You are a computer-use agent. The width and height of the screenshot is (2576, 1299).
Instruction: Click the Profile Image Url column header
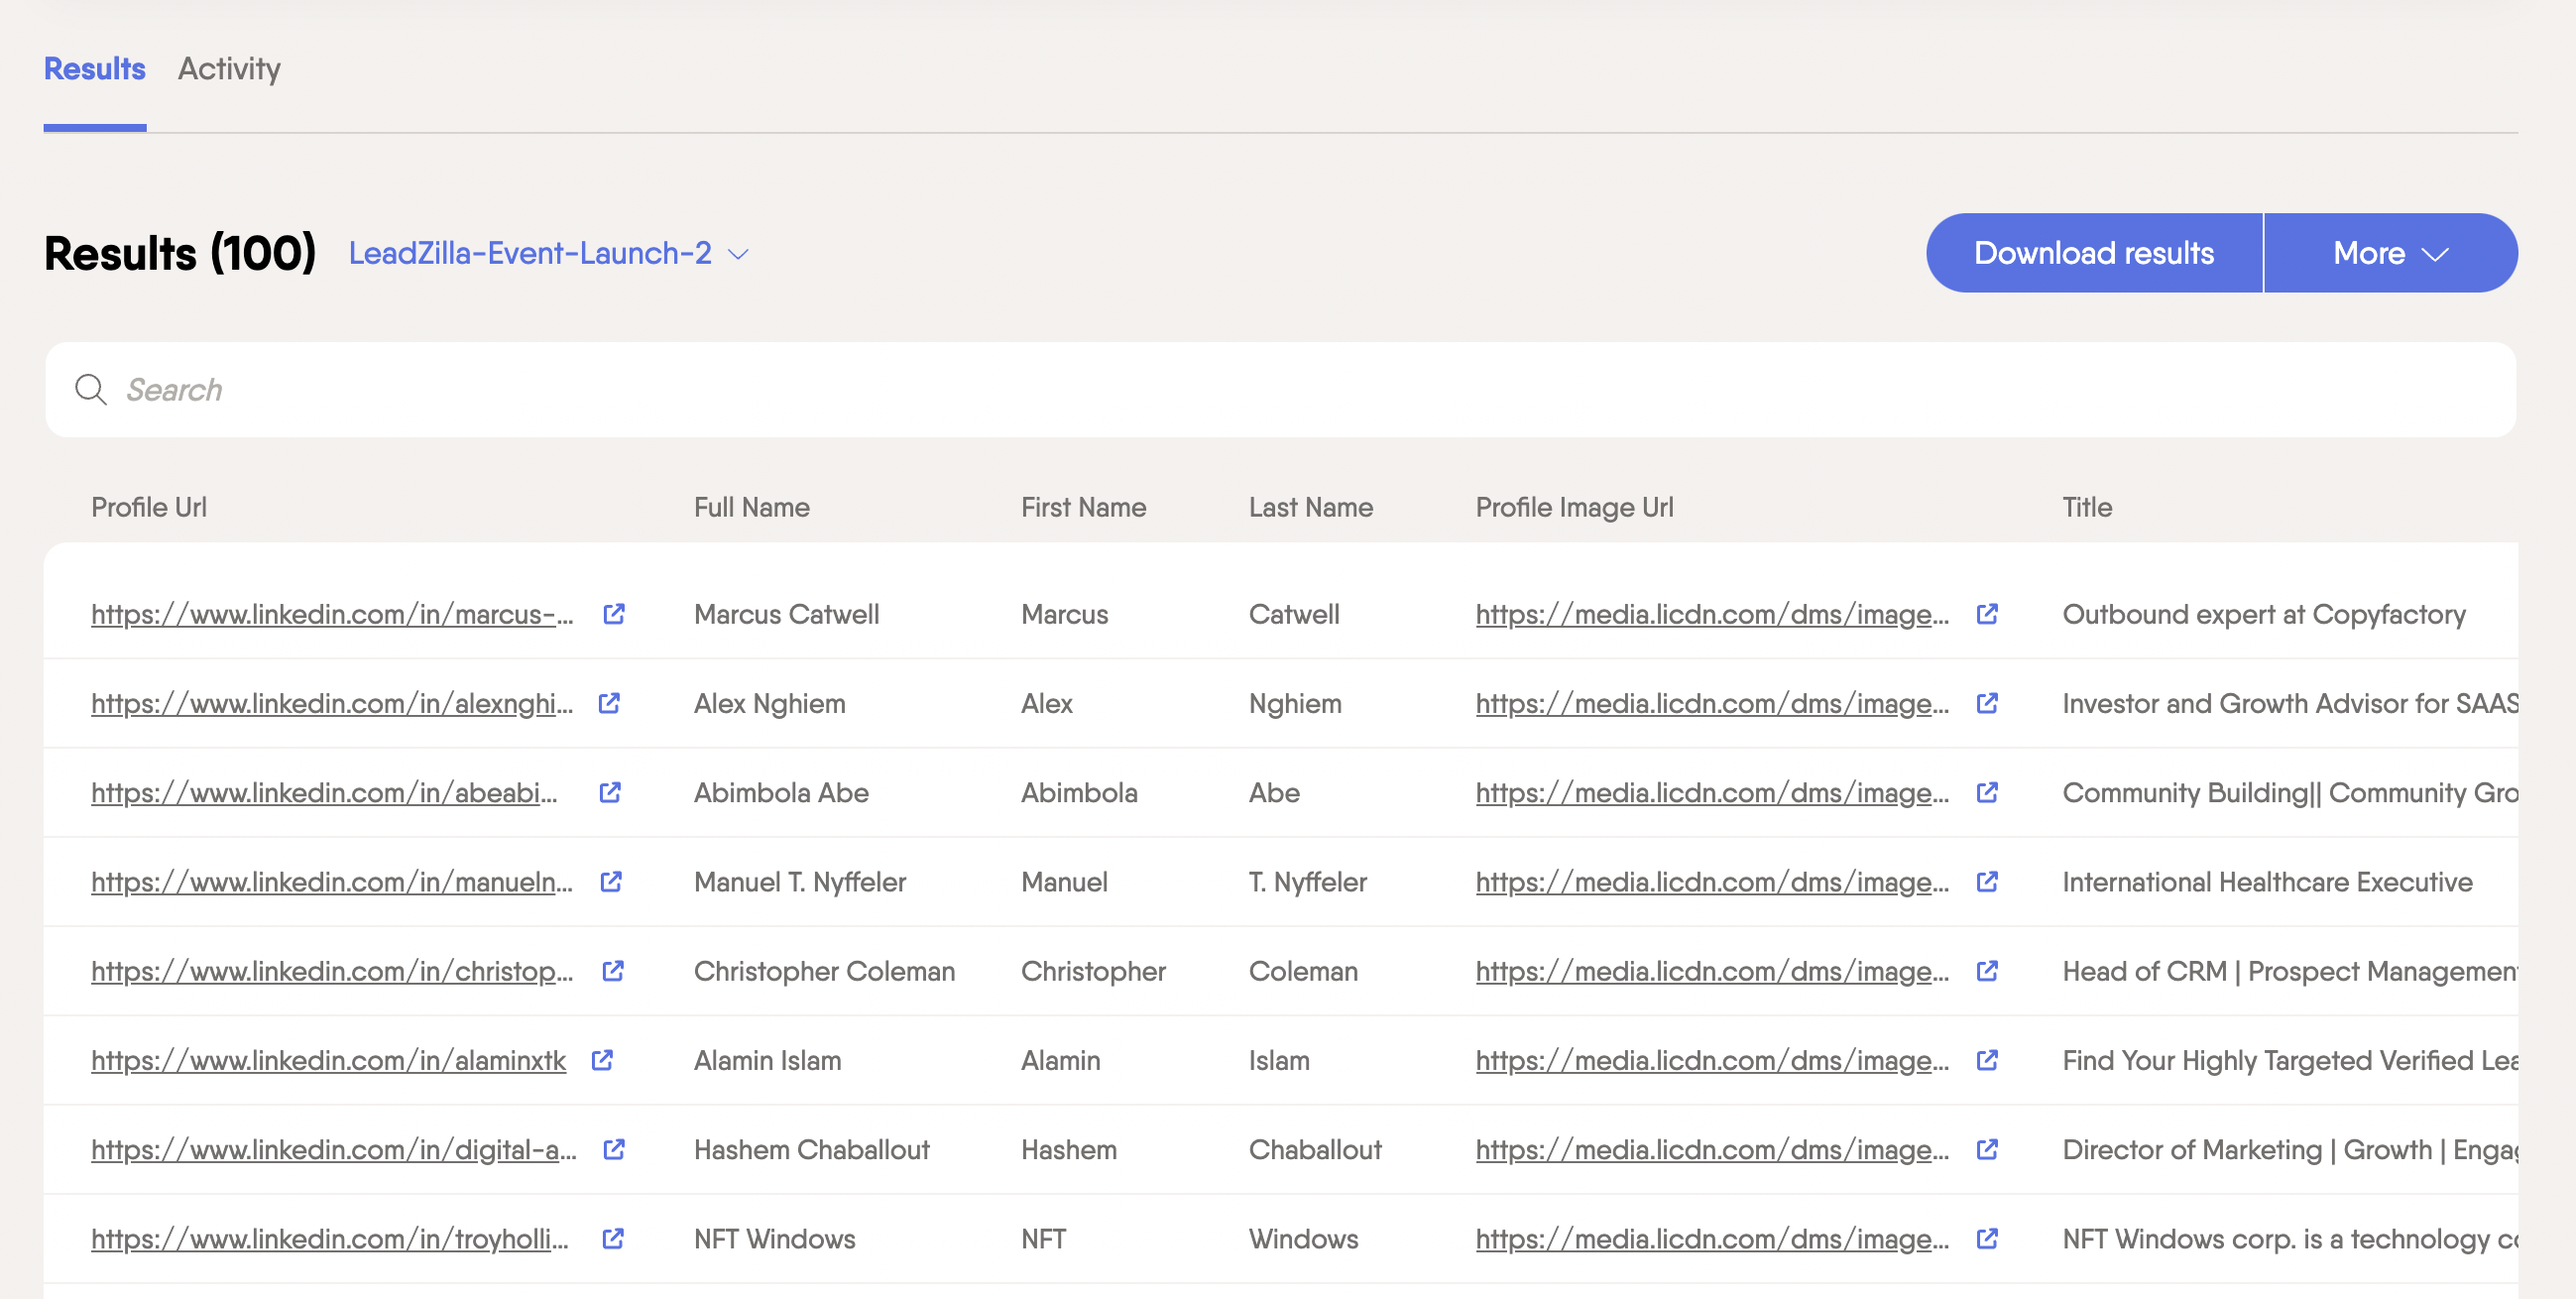(1573, 507)
